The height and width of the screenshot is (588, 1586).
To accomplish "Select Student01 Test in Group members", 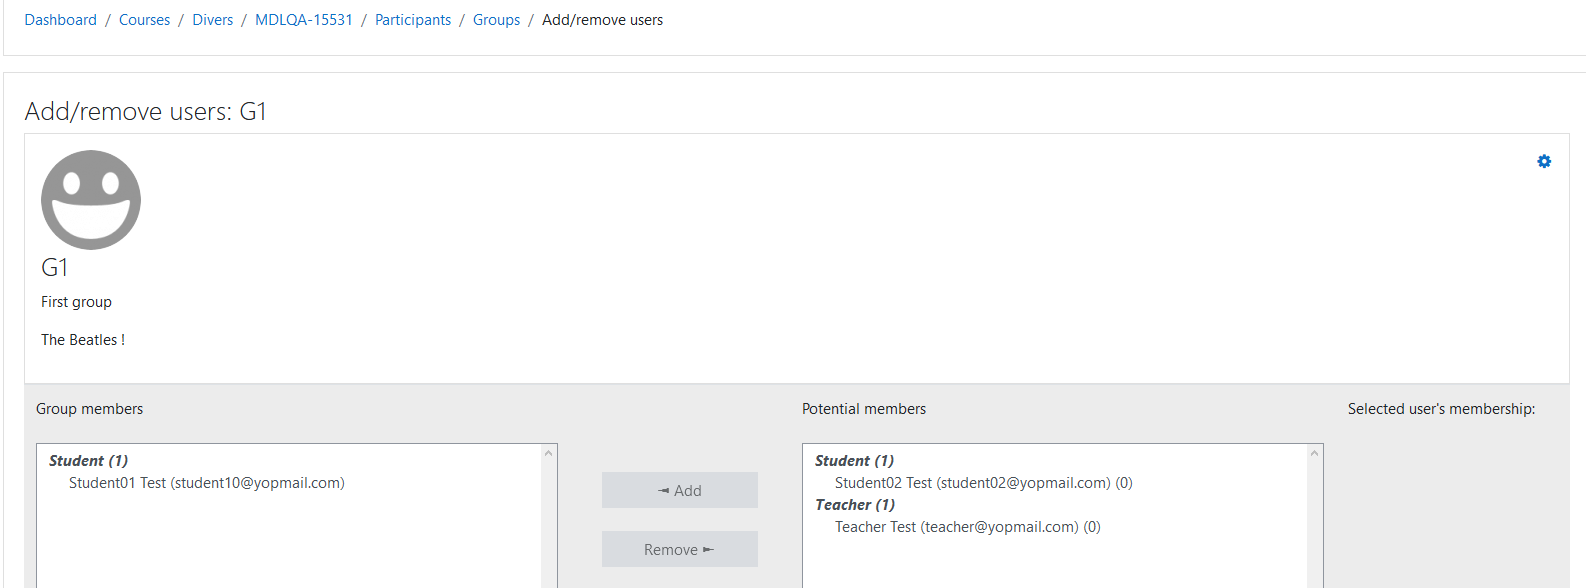I will click(207, 483).
